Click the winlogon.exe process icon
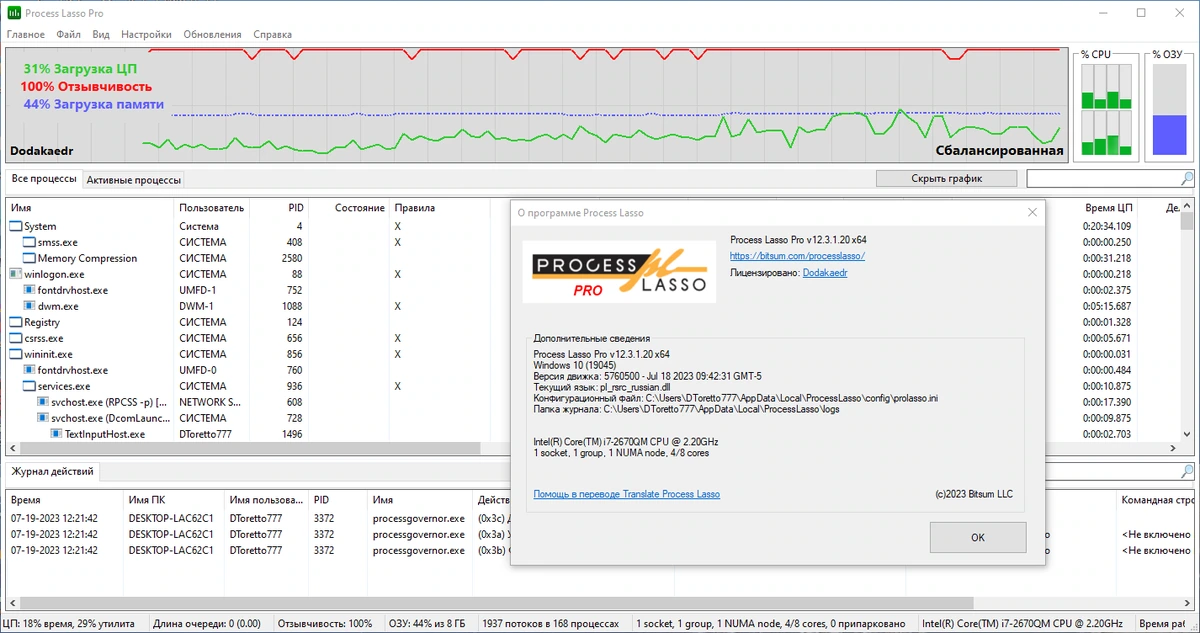This screenshot has width=1200, height=633. tap(15, 274)
